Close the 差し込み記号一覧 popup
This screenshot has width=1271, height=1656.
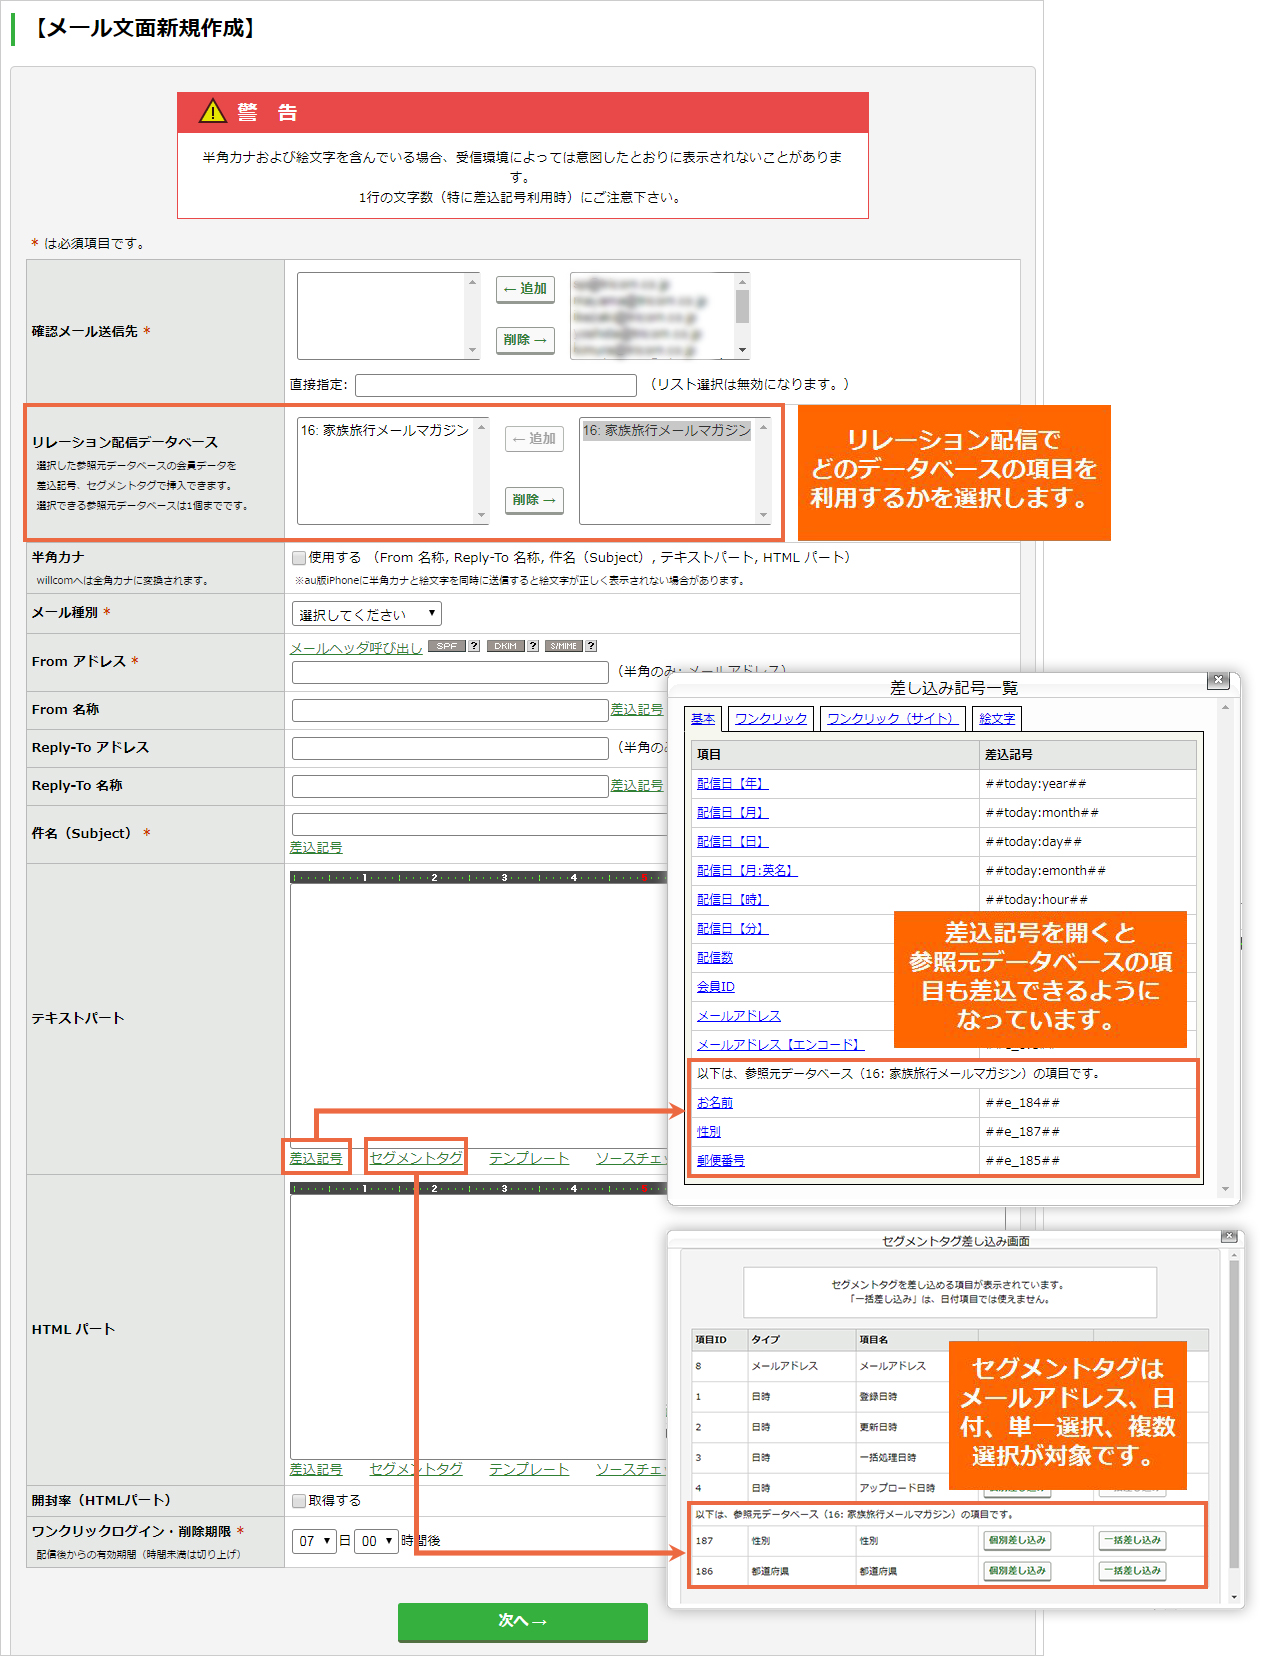click(x=1218, y=680)
